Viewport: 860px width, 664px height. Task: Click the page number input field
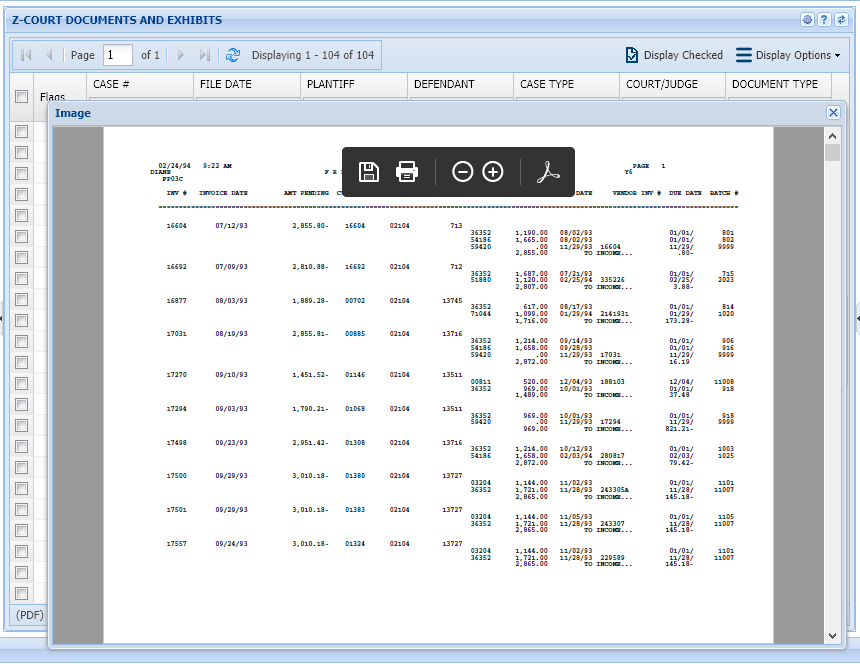pyautogui.click(x=117, y=55)
